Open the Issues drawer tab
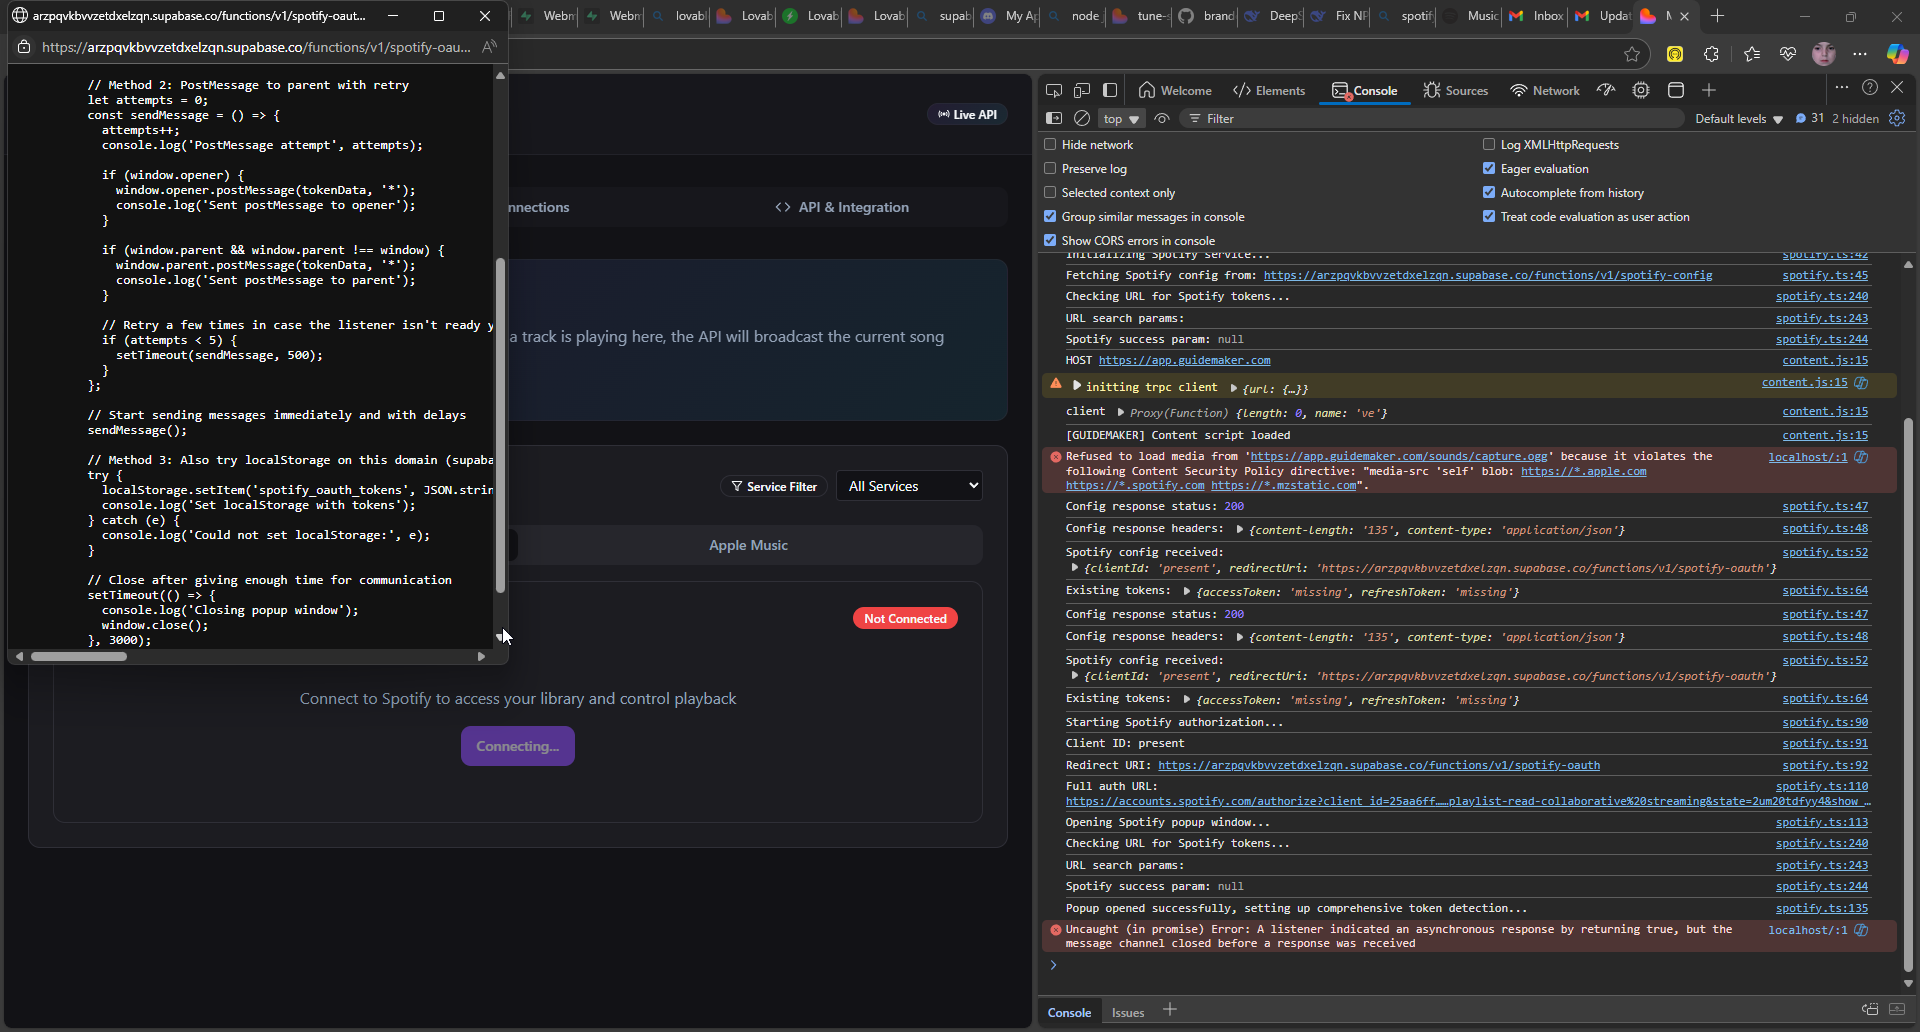This screenshot has width=1920, height=1032. coord(1128,1012)
